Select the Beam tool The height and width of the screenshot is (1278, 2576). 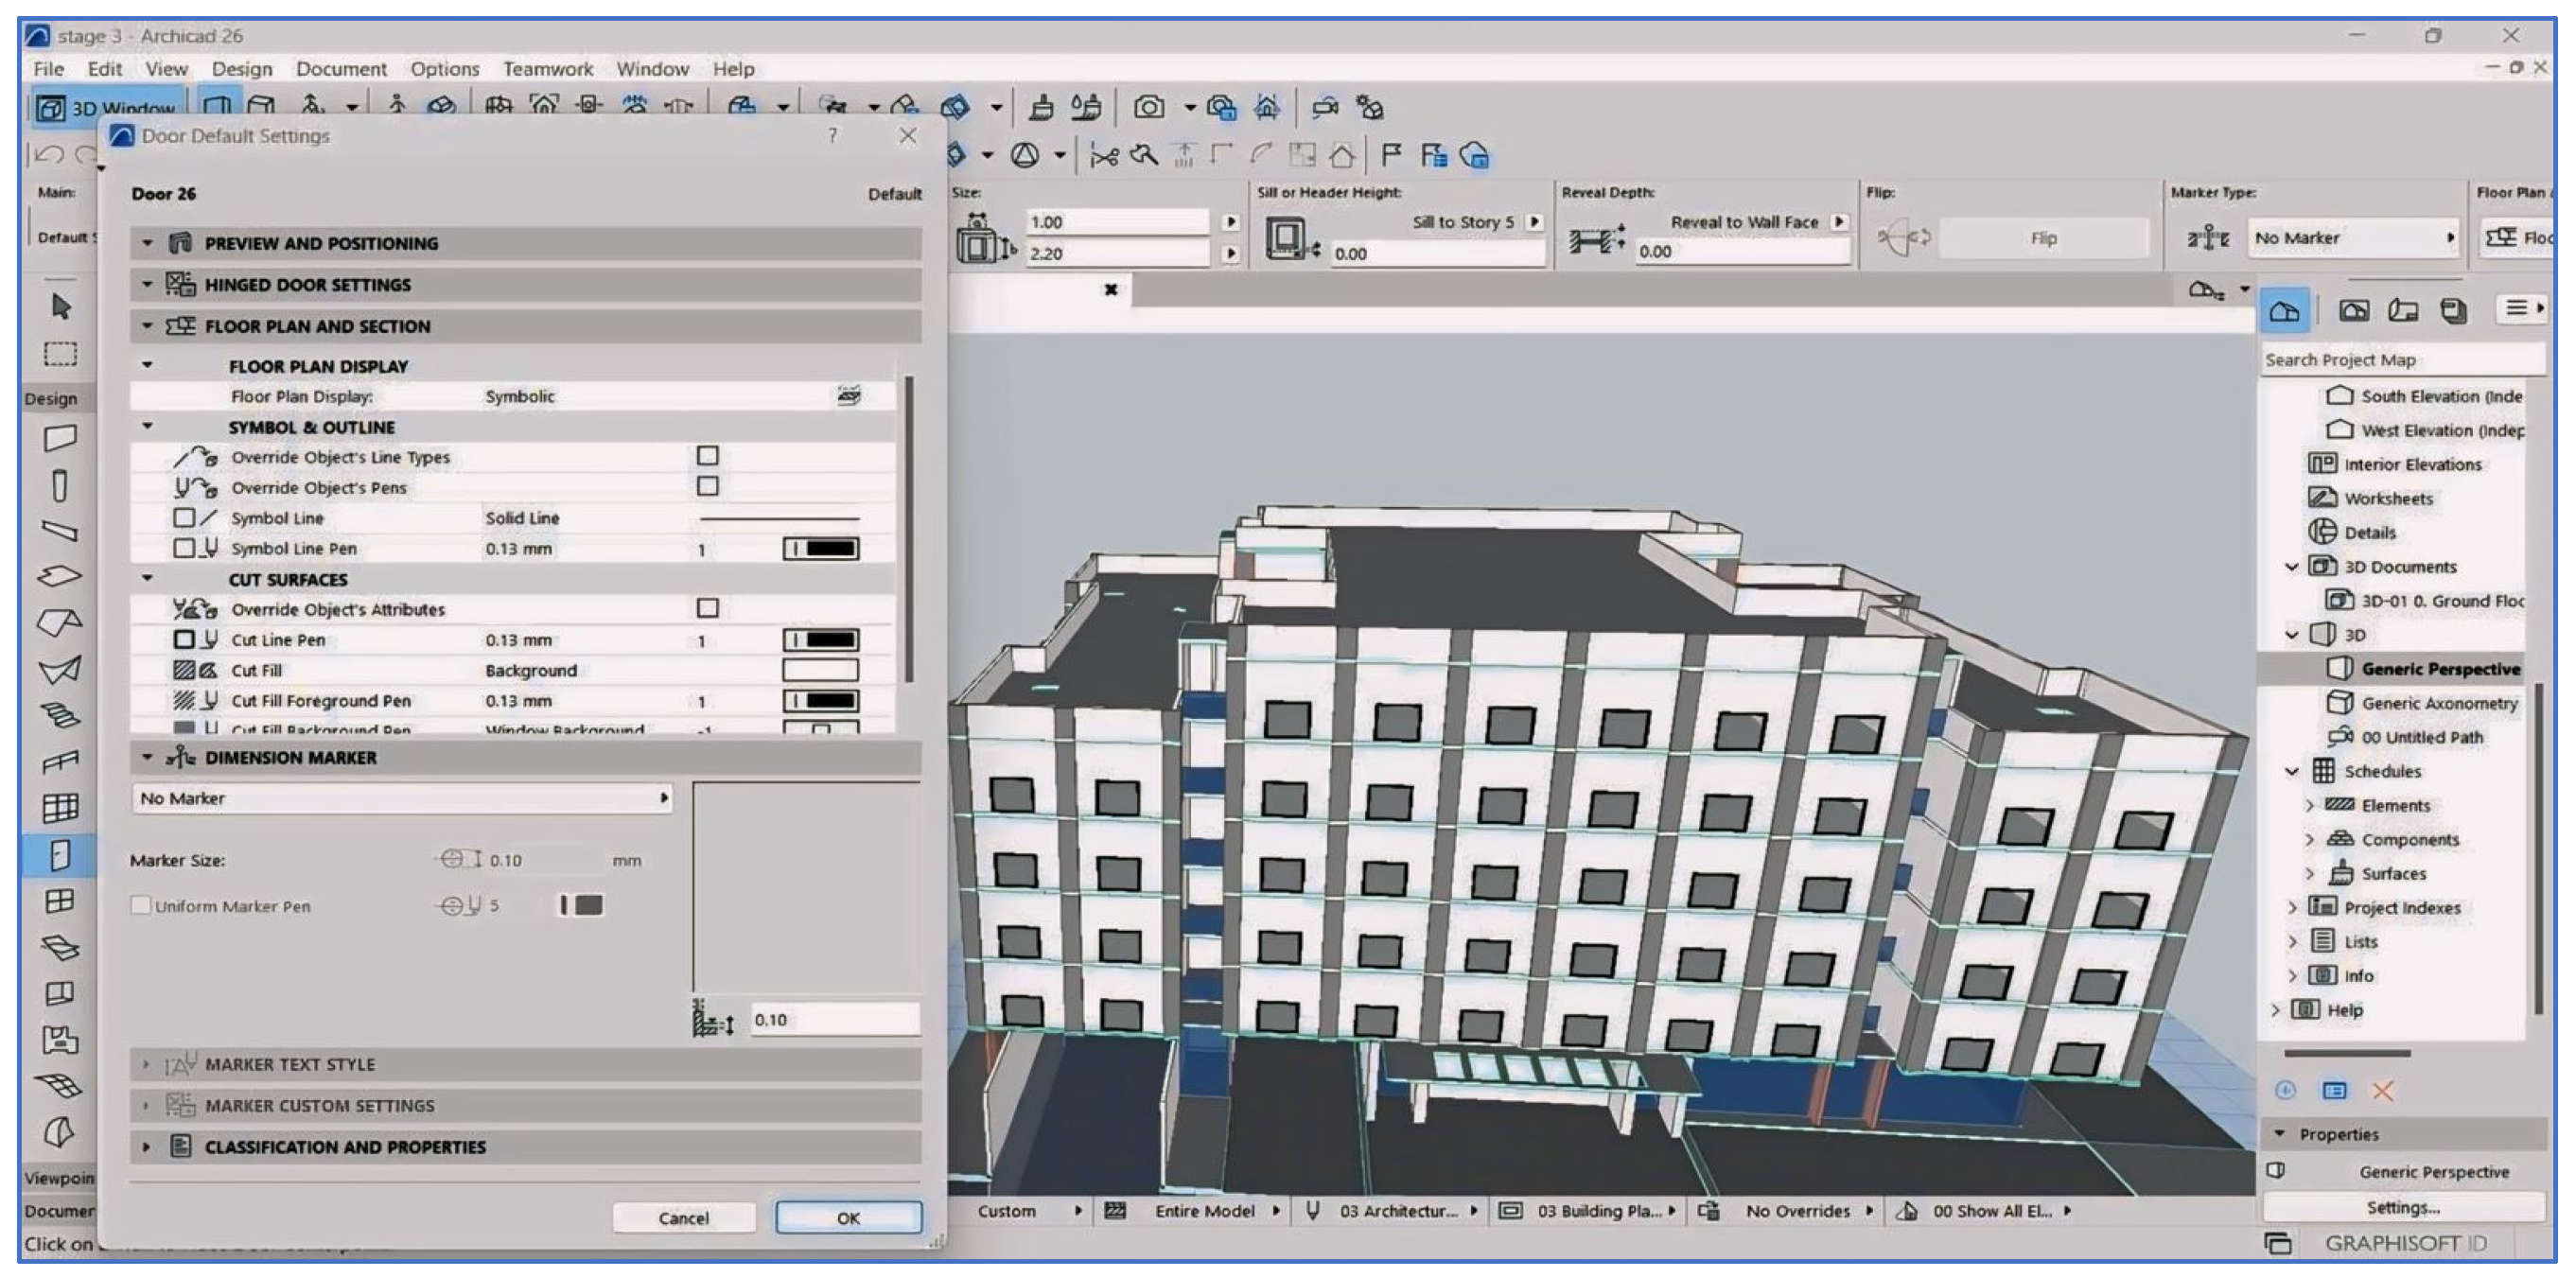point(60,530)
